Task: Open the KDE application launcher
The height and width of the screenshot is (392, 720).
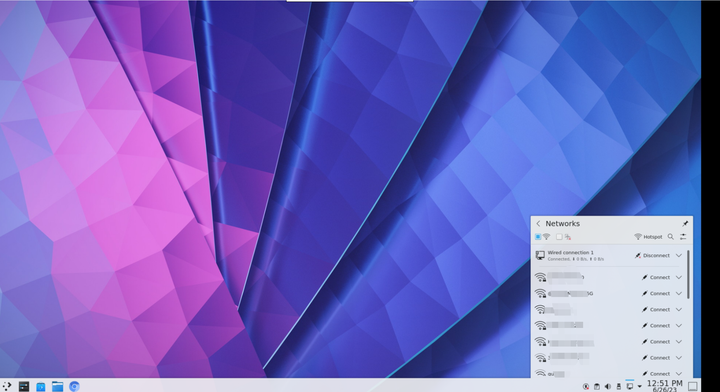Action: [6, 386]
